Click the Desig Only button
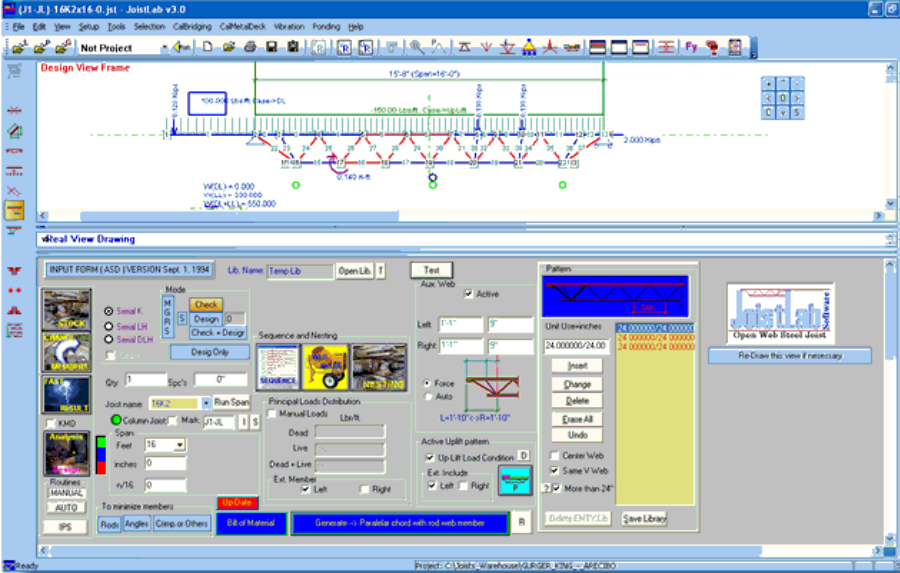The height and width of the screenshot is (573, 900). pos(210,352)
